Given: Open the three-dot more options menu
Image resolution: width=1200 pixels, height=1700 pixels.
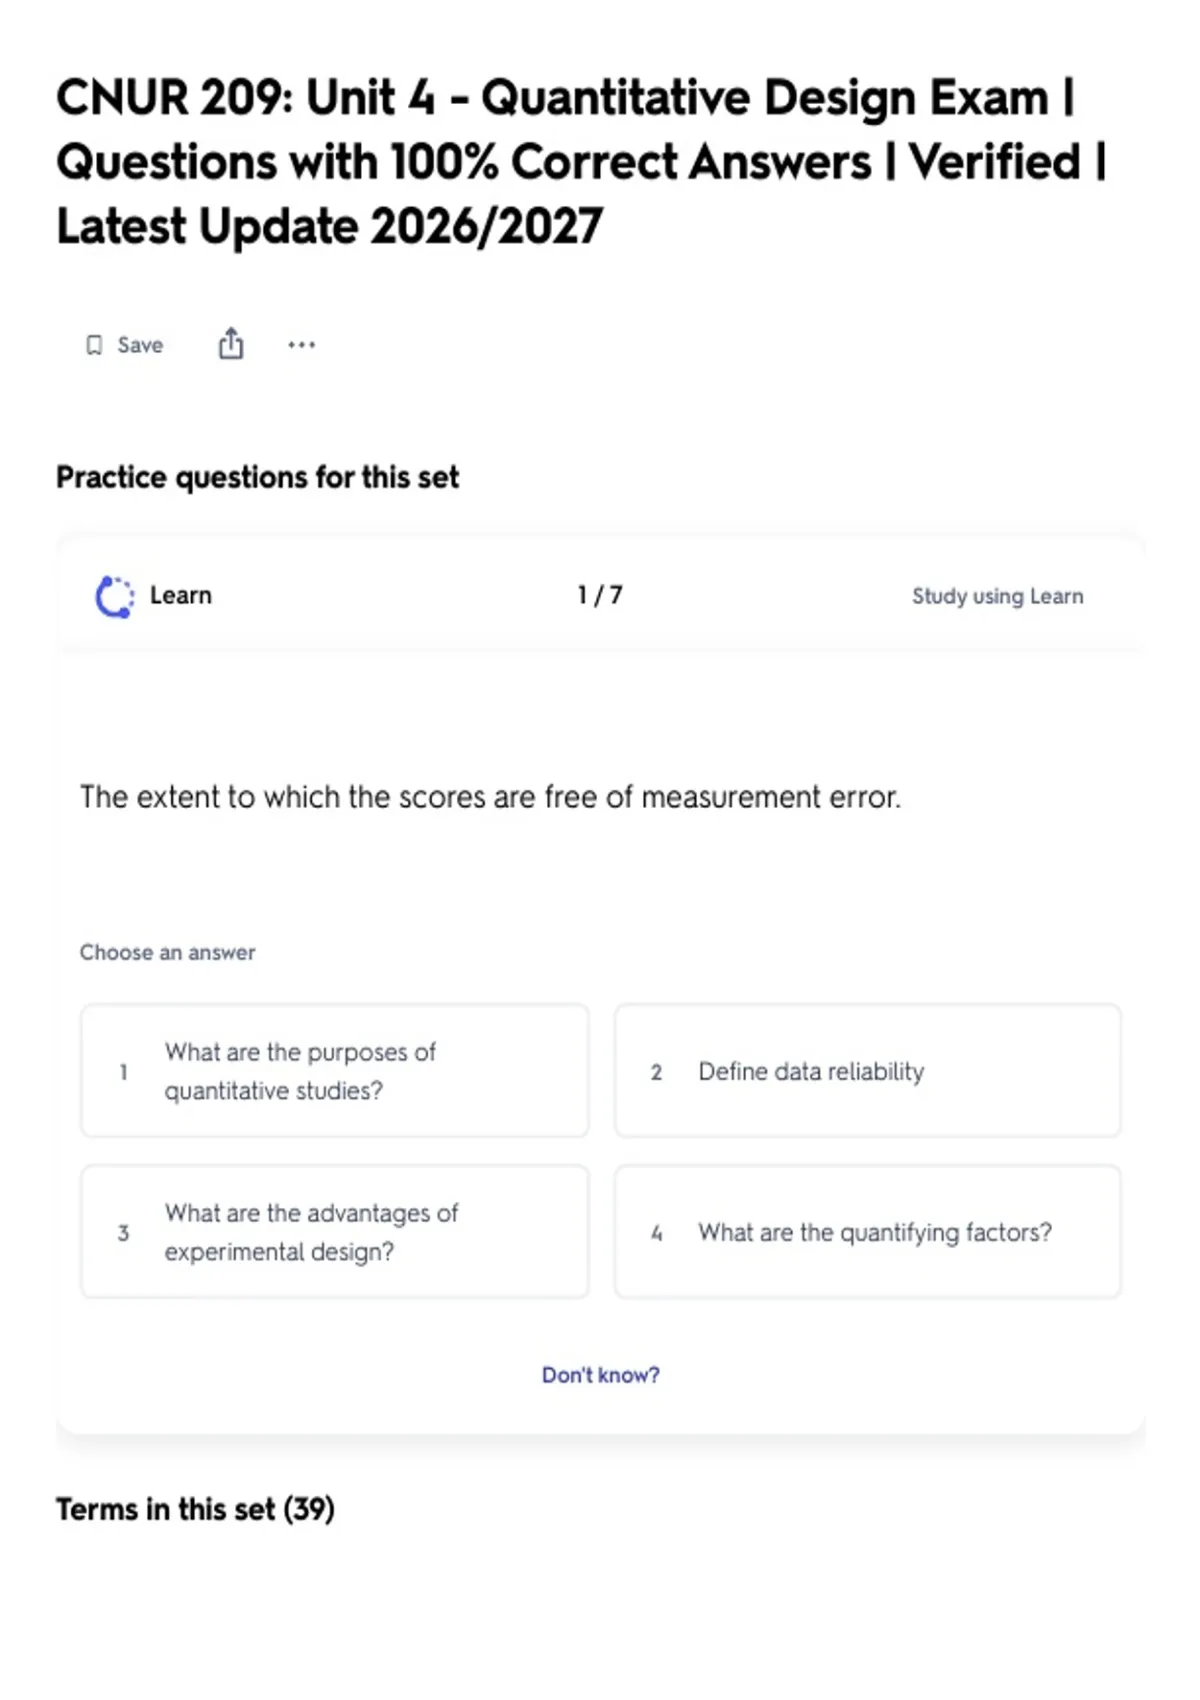Looking at the screenshot, I should point(301,345).
